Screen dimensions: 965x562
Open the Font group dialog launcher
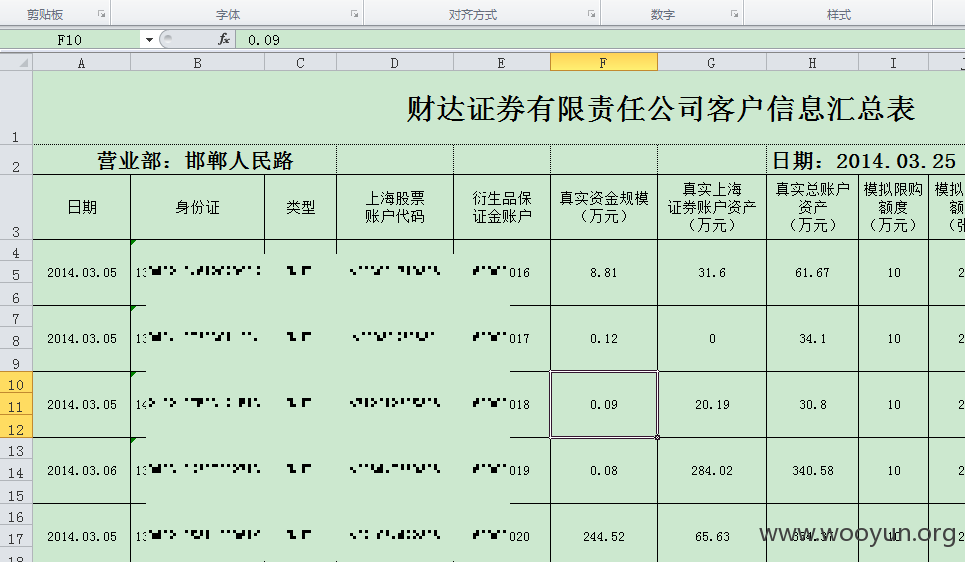354,14
